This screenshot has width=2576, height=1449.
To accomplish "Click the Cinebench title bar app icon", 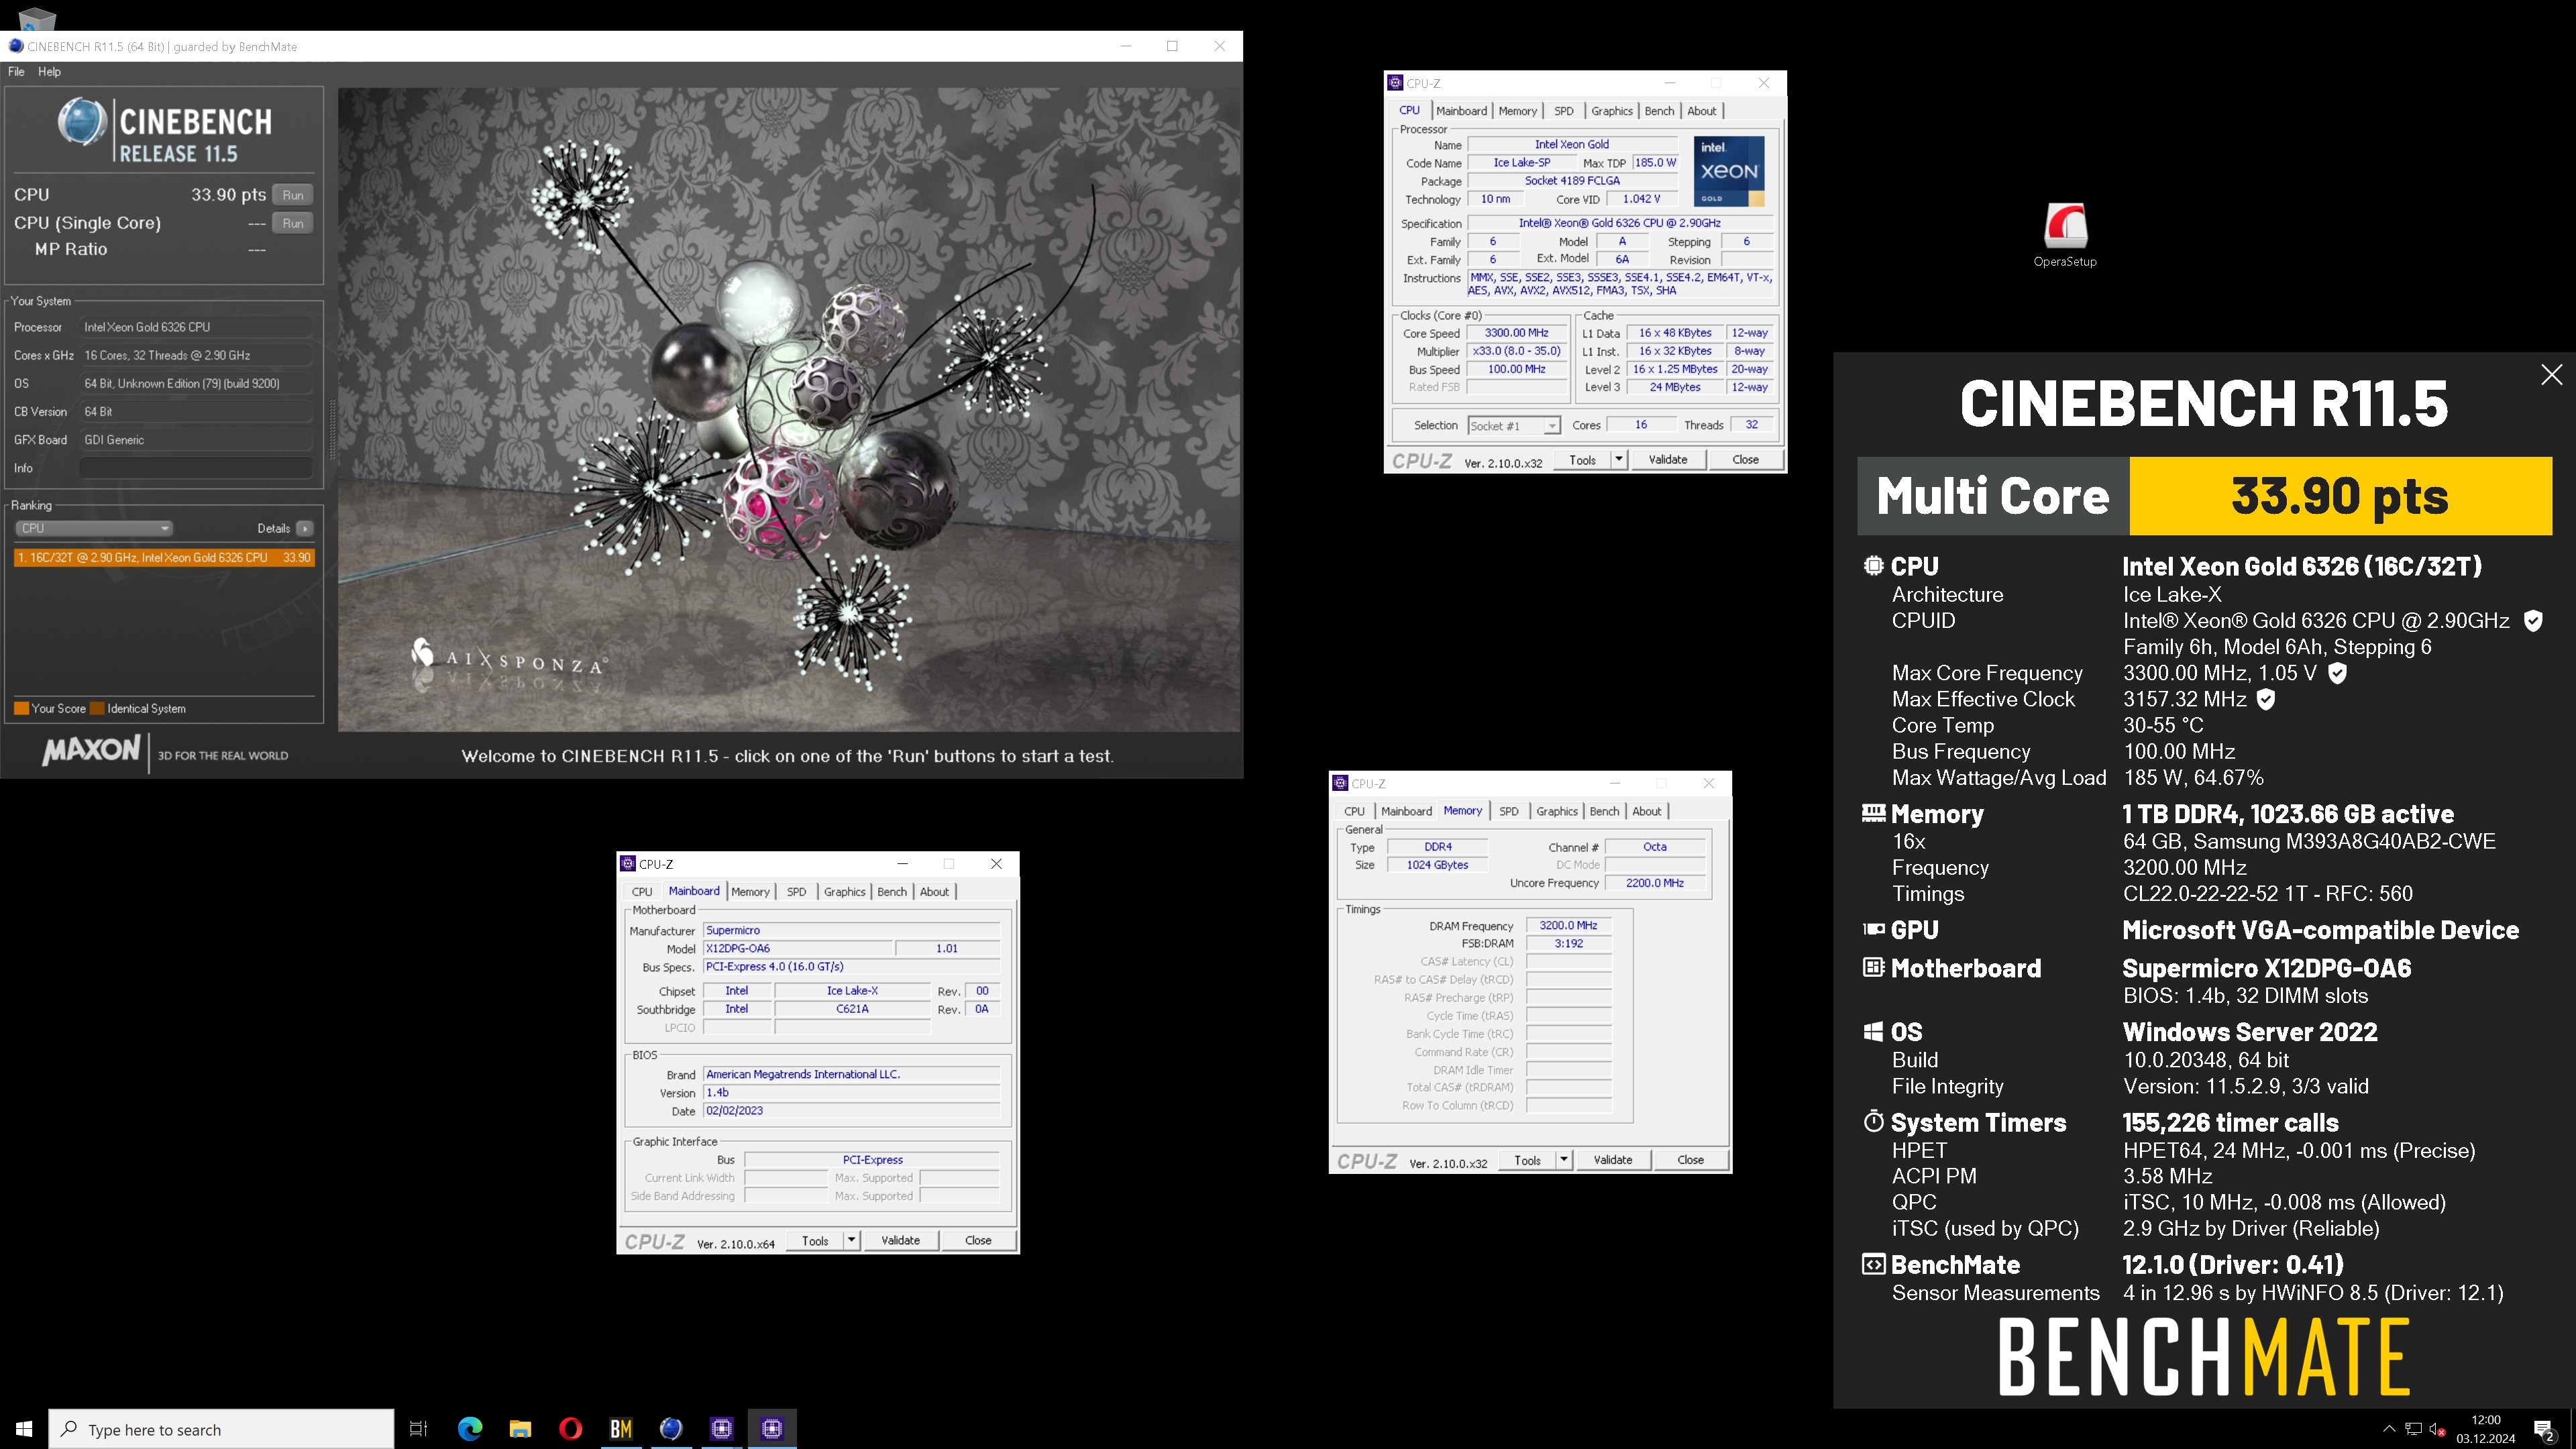I will click(x=15, y=46).
